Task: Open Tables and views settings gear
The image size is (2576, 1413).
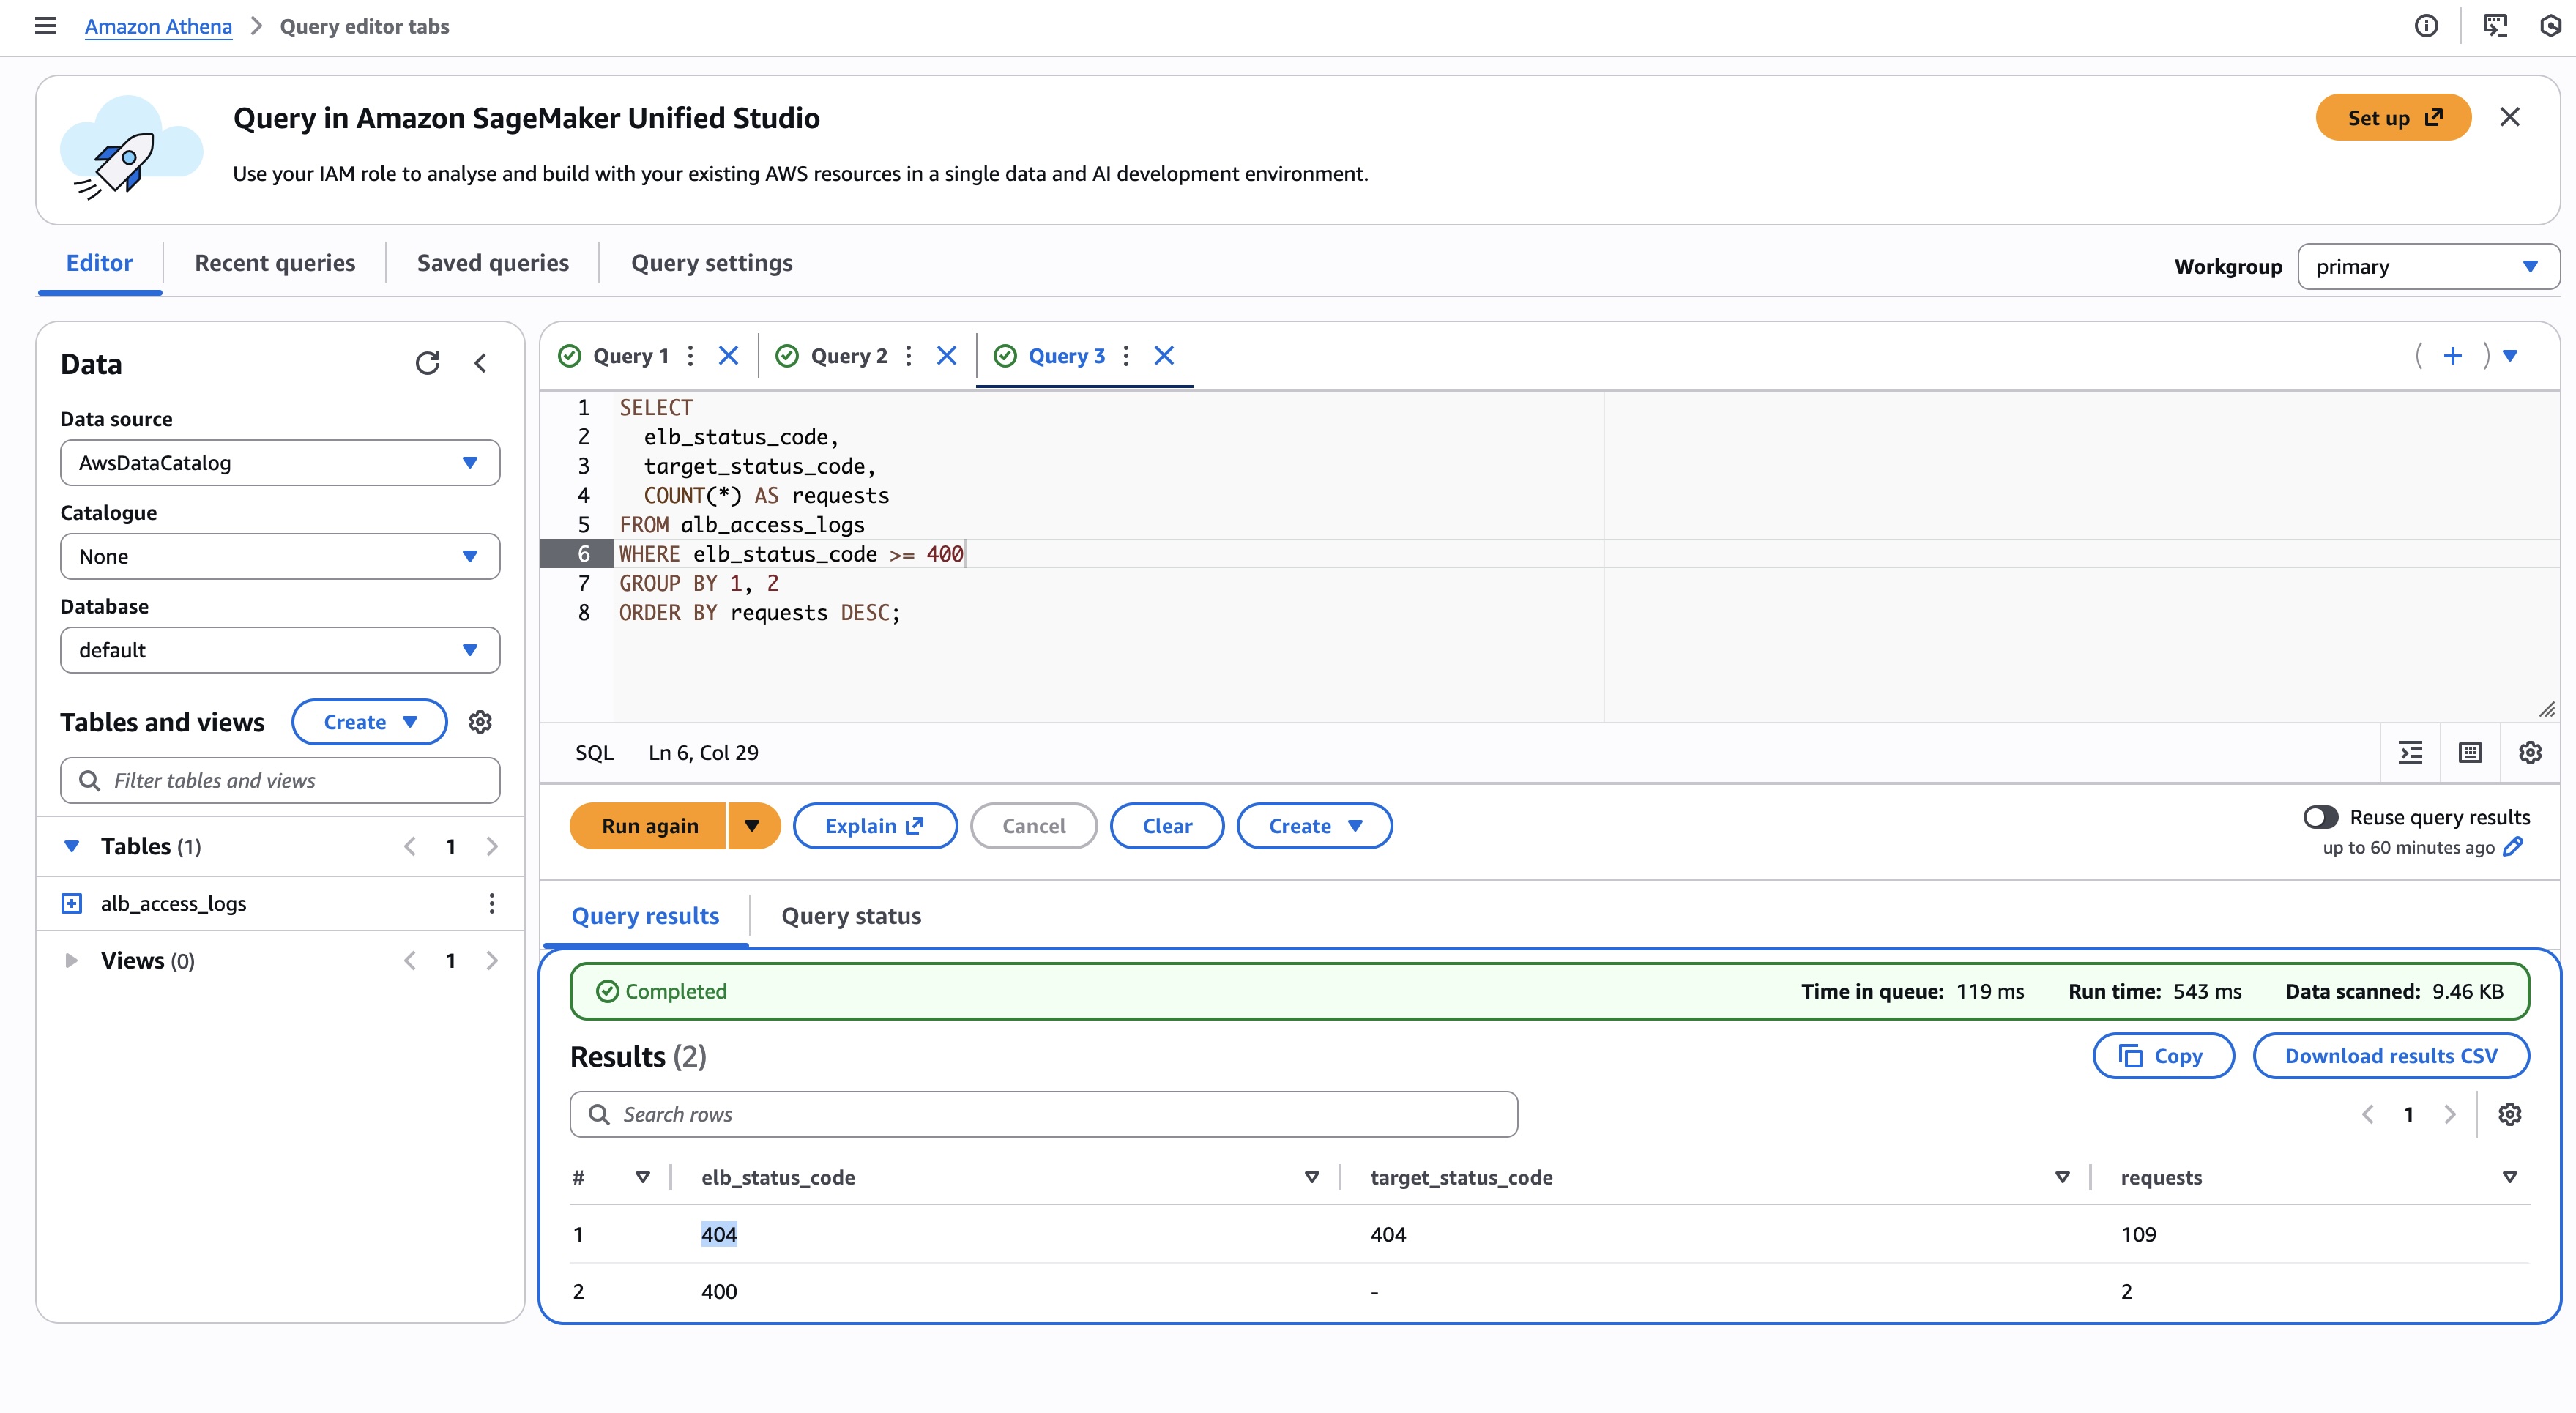Action: pos(480,722)
